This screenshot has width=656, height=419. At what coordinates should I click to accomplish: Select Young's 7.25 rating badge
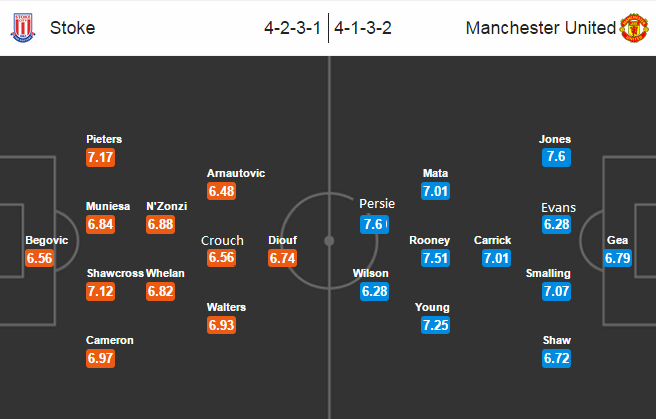point(433,326)
